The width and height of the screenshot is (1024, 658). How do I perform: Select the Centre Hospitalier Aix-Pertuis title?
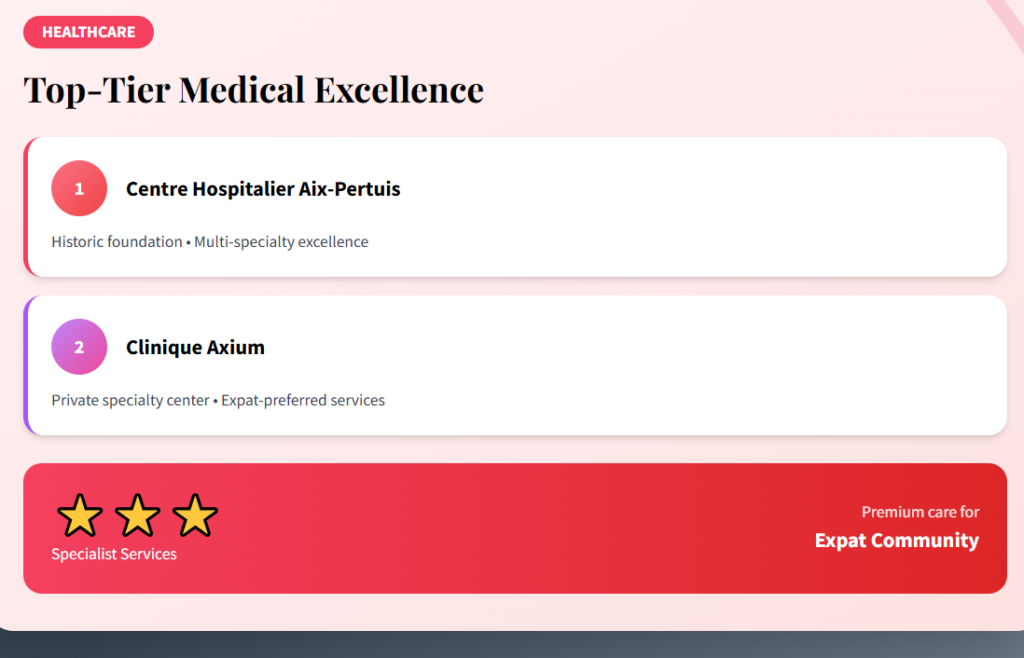263,189
